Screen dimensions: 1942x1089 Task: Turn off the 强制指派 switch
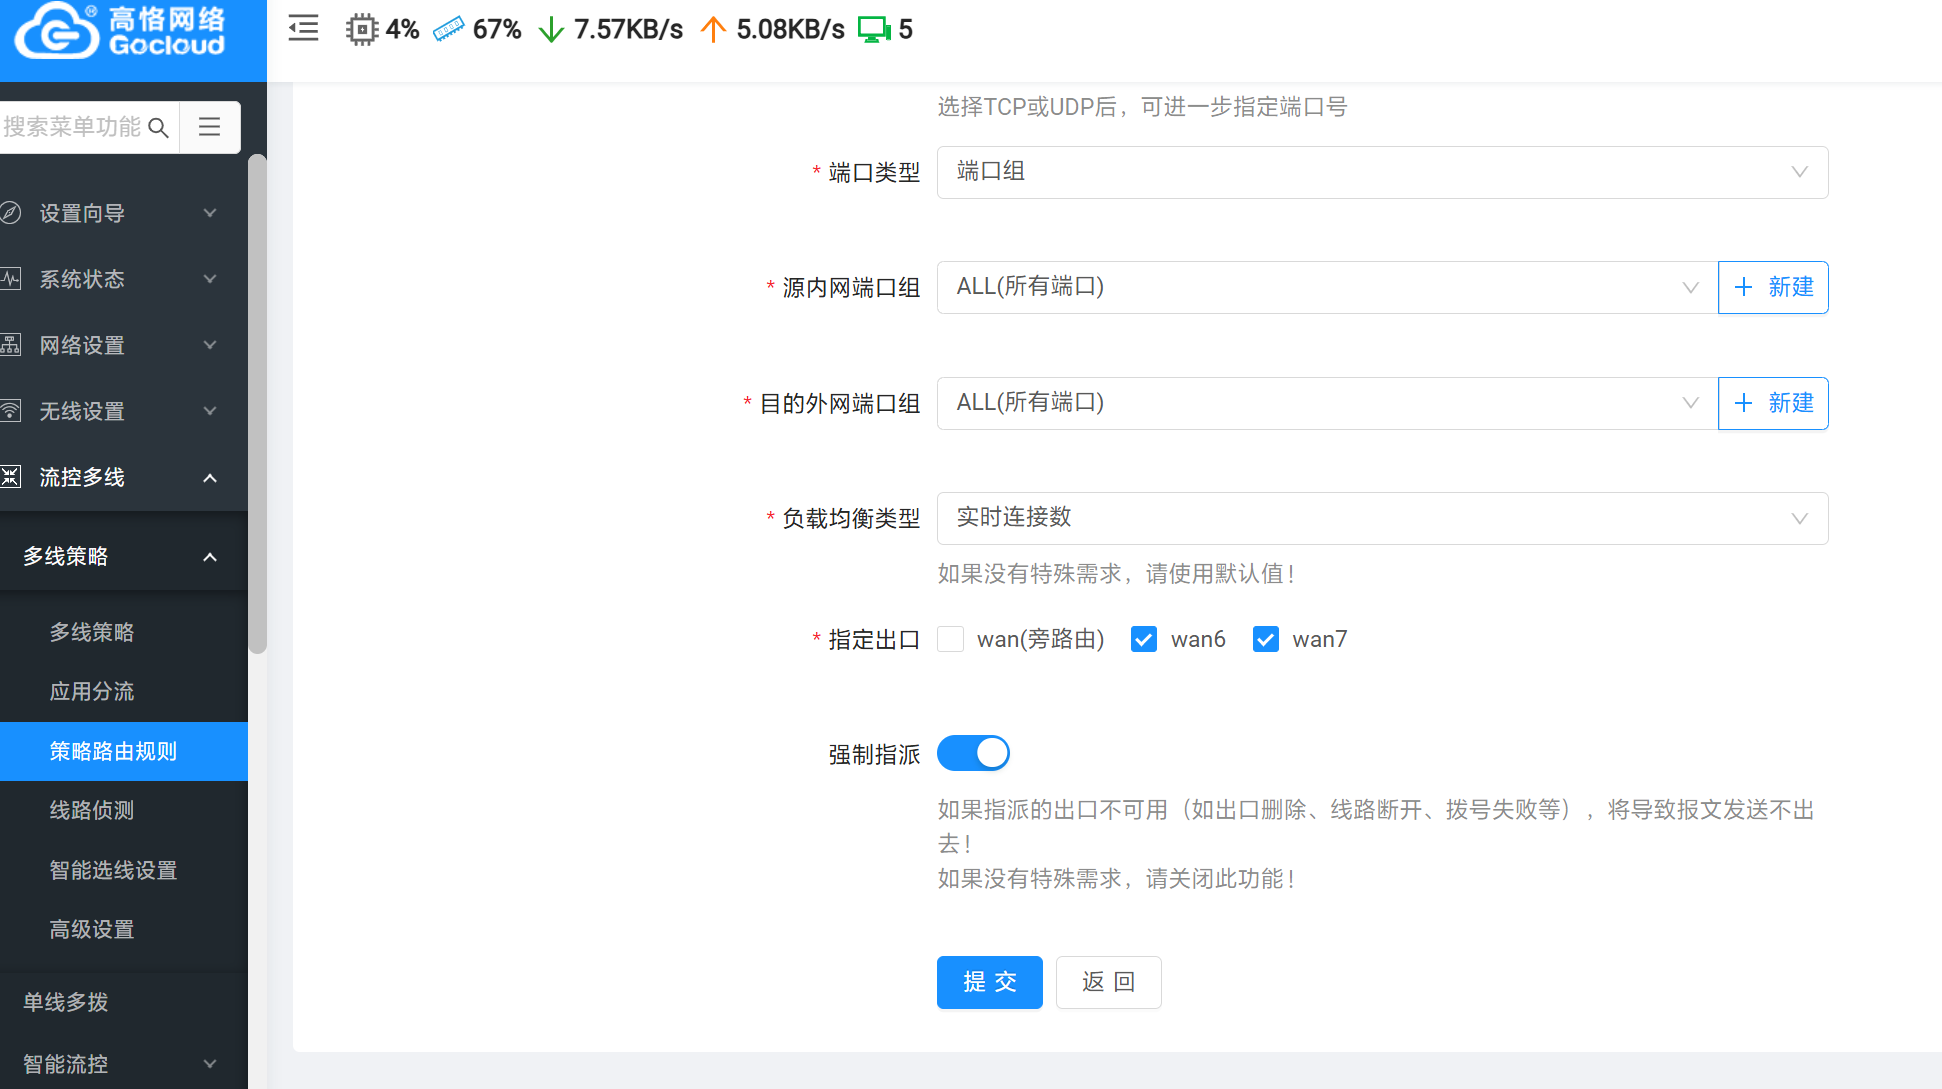point(973,753)
